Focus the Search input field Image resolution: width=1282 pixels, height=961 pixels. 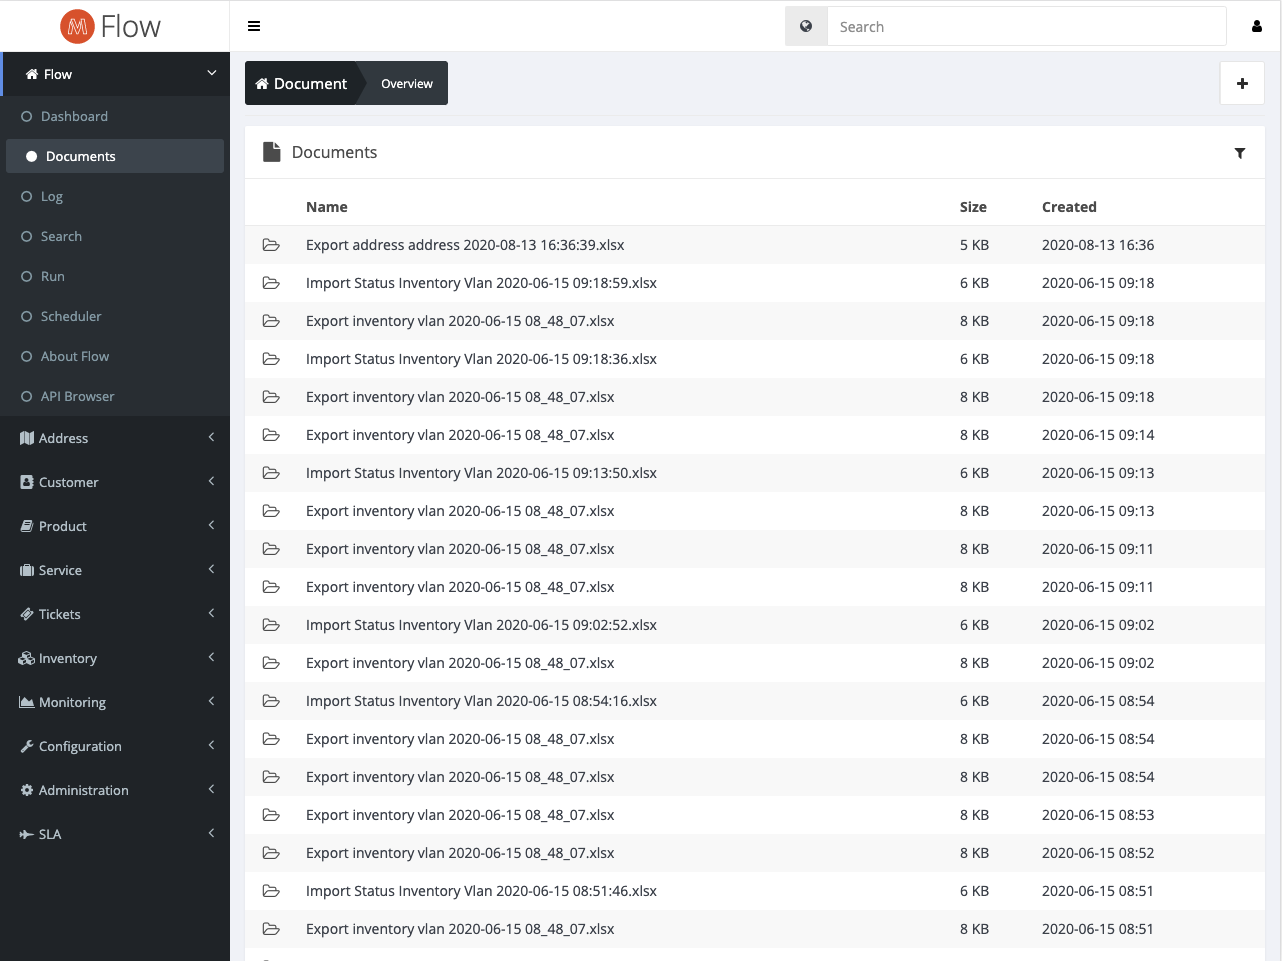point(1026,27)
